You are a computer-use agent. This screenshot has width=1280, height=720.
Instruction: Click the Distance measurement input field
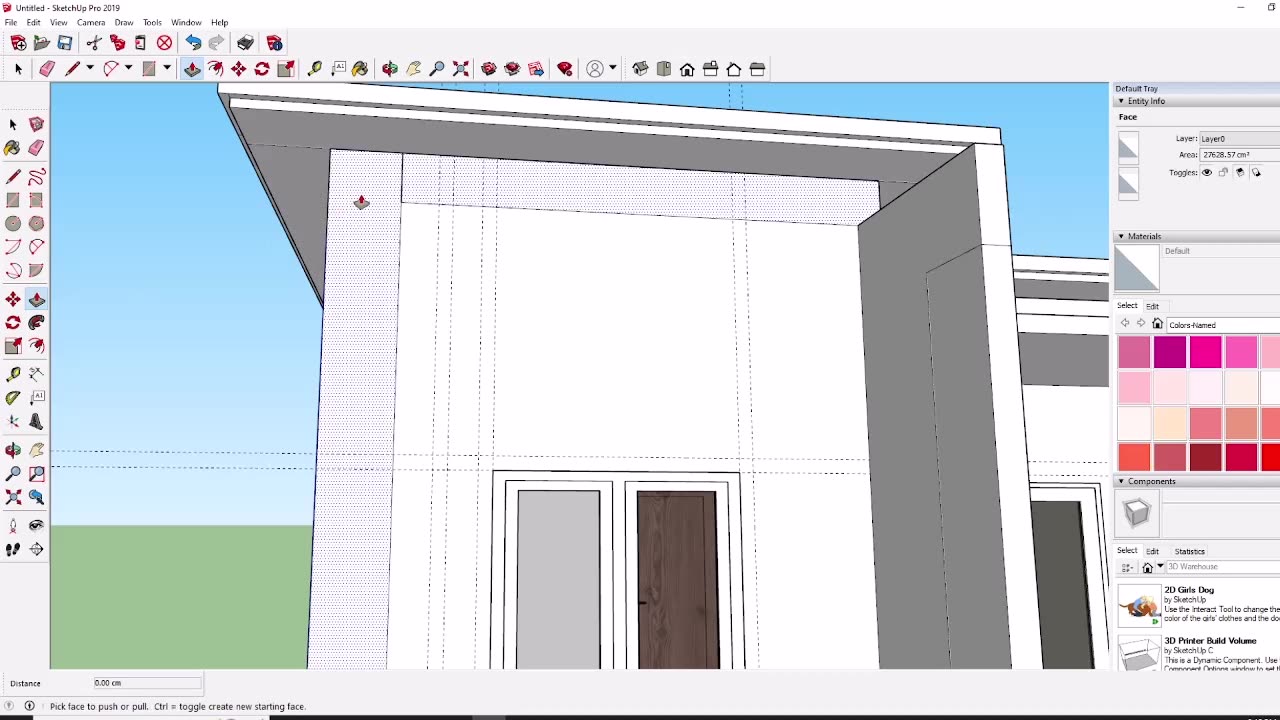[x=147, y=683]
